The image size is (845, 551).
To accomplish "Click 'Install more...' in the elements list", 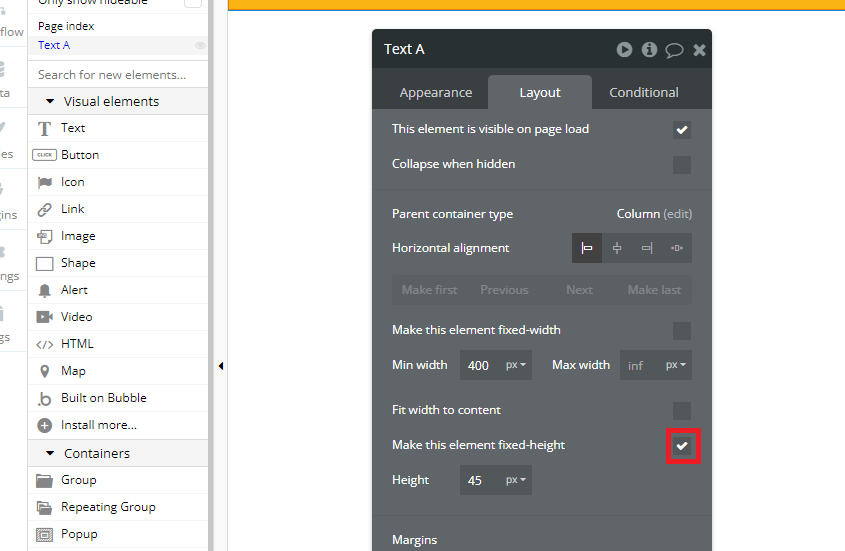I will pyautogui.click(x=98, y=425).
